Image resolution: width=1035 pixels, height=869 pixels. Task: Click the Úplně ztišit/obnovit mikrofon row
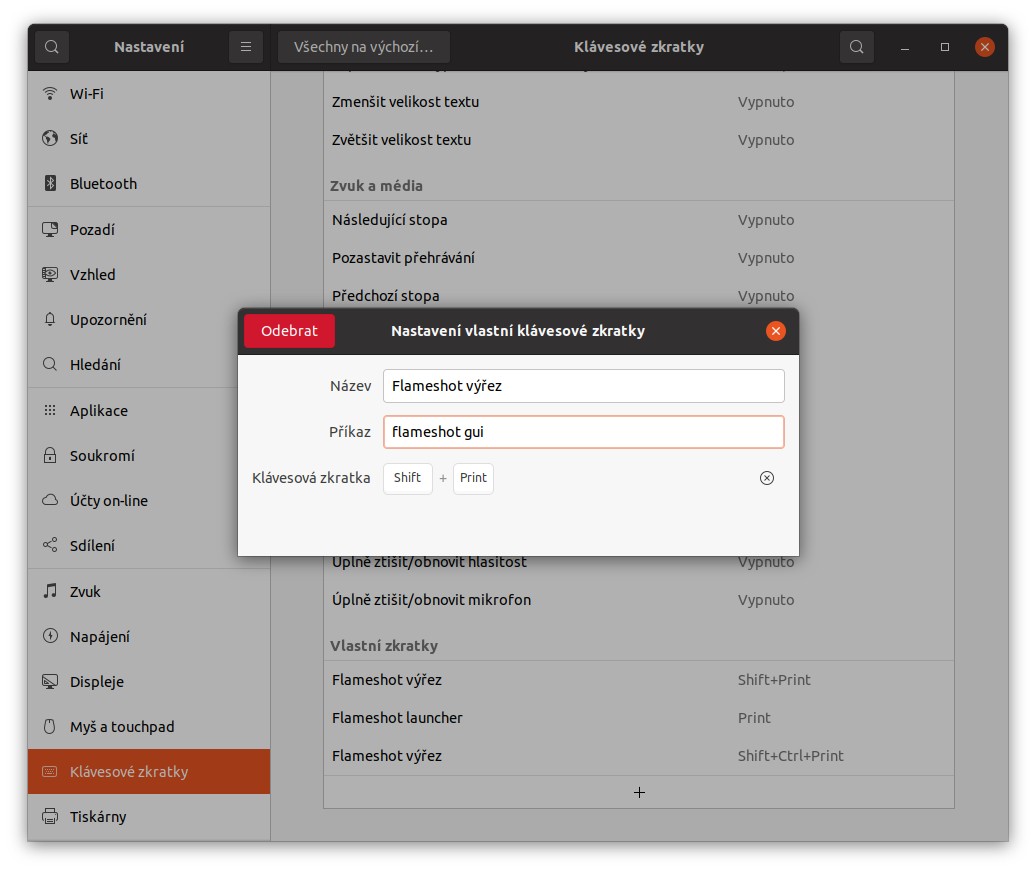pyautogui.click(x=639, y=600)
